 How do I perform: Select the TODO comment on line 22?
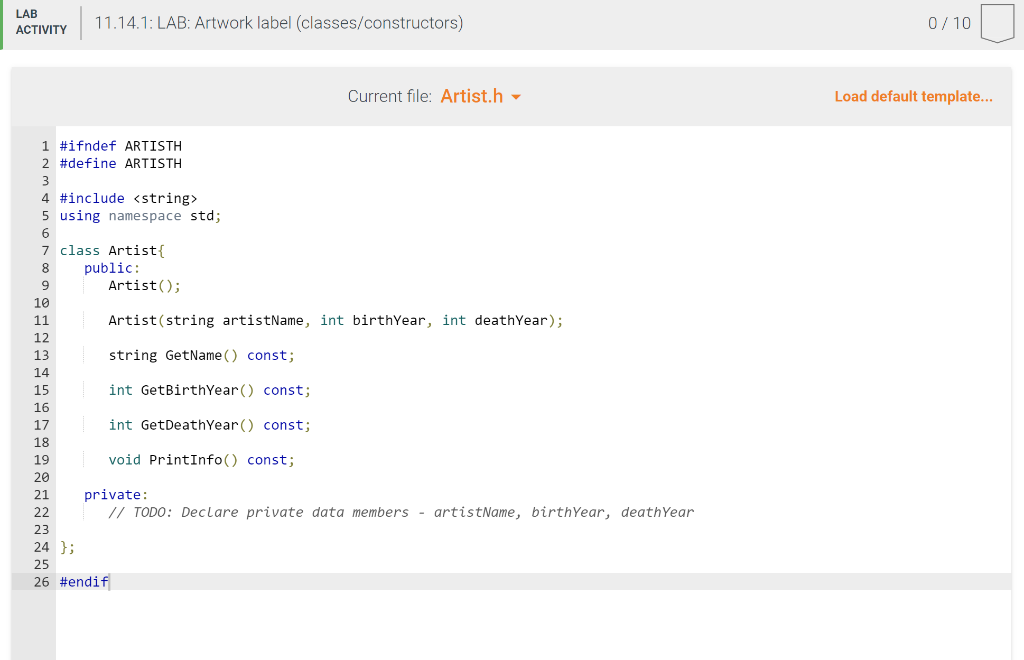400,511
